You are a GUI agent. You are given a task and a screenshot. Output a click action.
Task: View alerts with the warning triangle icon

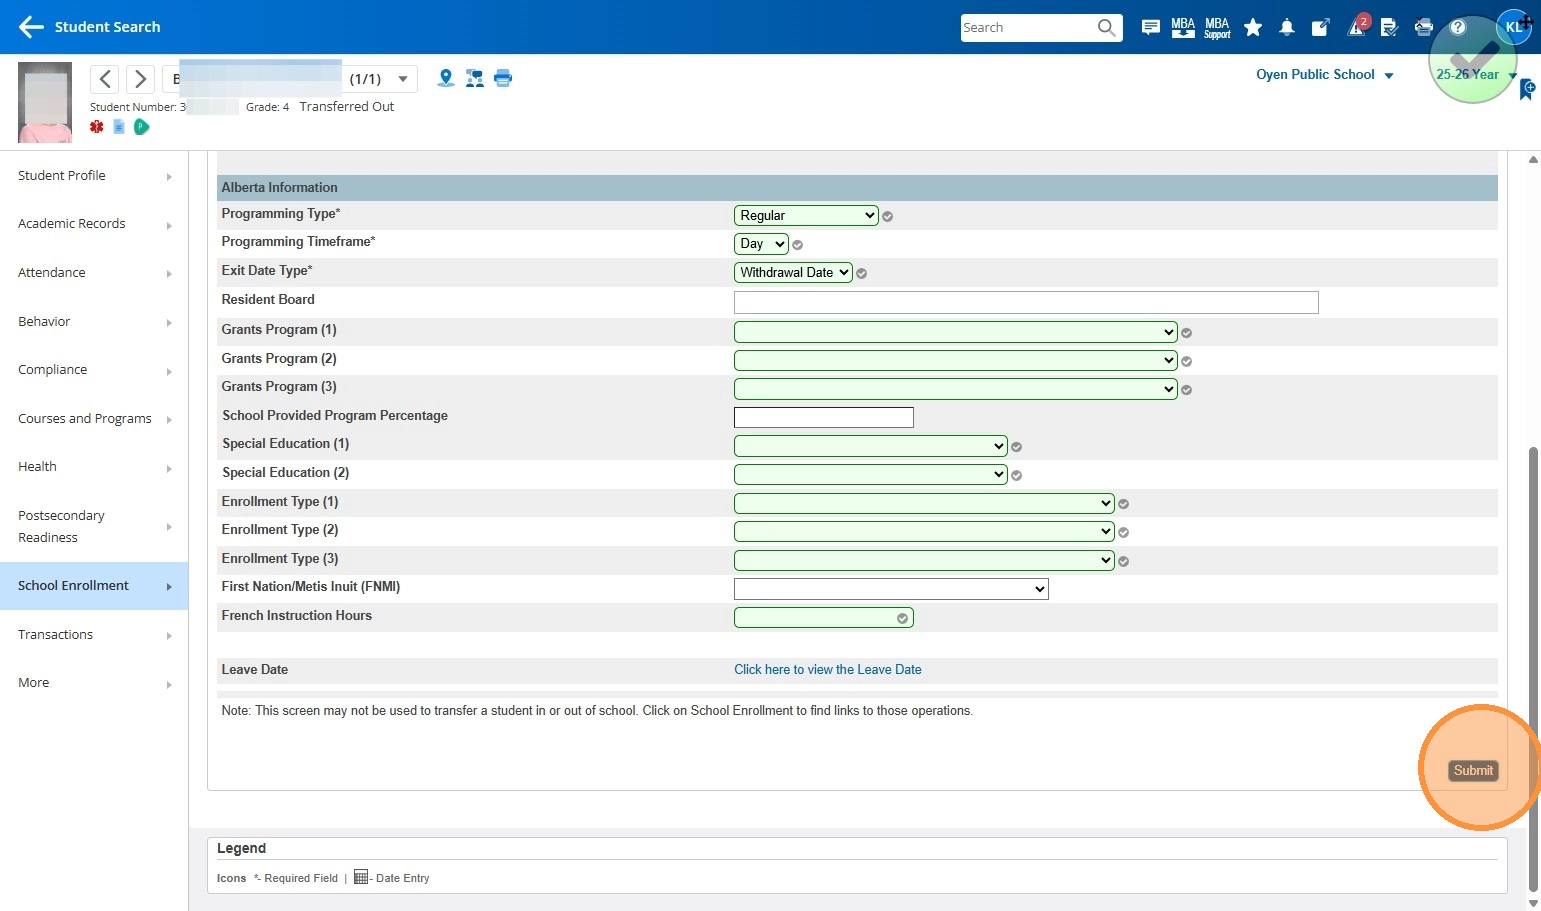point(1356,28)
